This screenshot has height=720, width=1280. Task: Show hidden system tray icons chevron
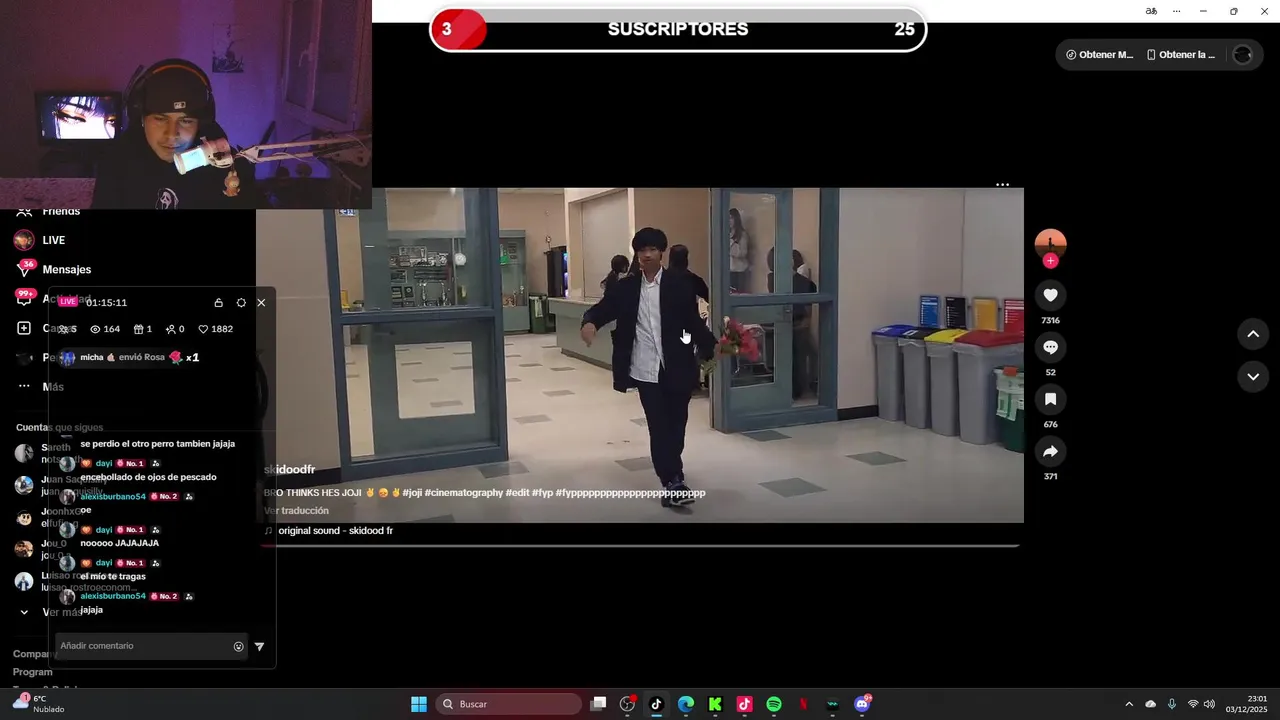(x=1129, y=704)
